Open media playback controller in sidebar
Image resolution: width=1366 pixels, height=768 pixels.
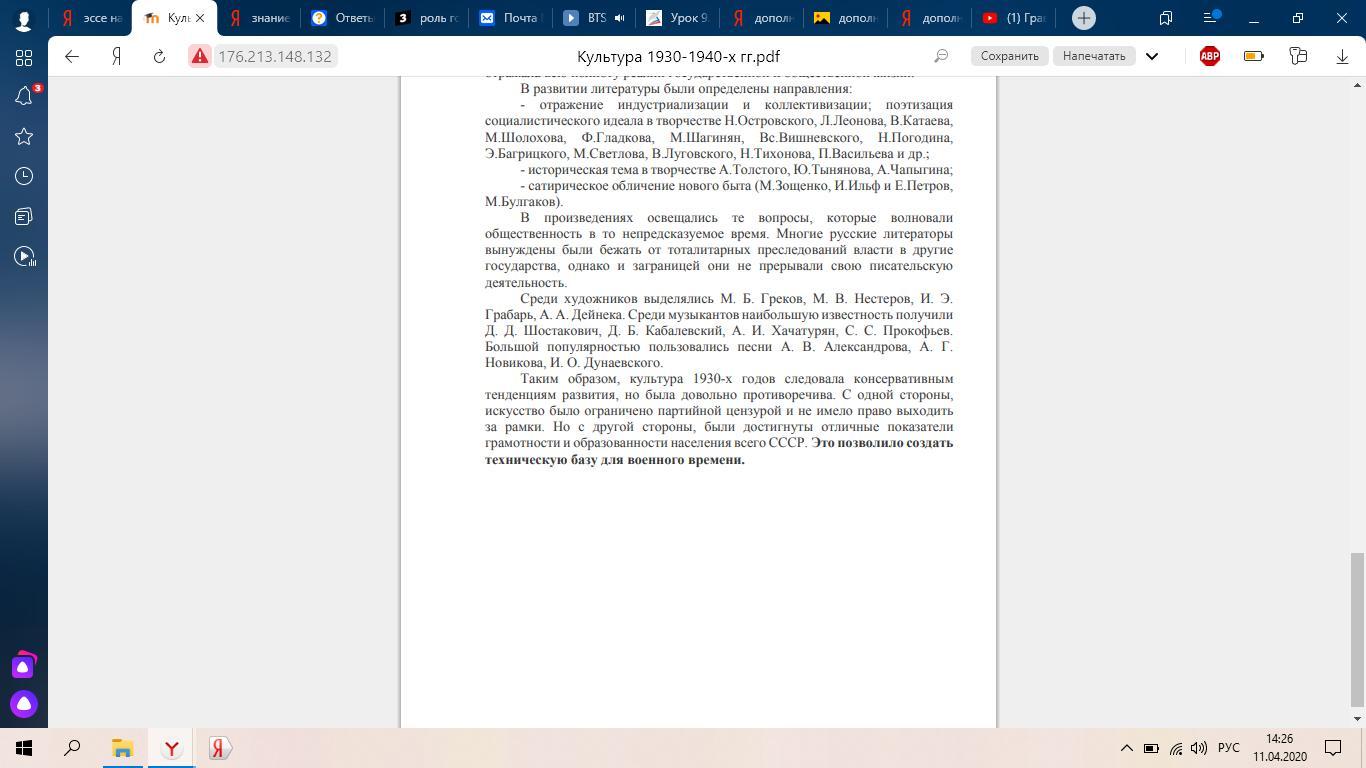click(24, 256)
